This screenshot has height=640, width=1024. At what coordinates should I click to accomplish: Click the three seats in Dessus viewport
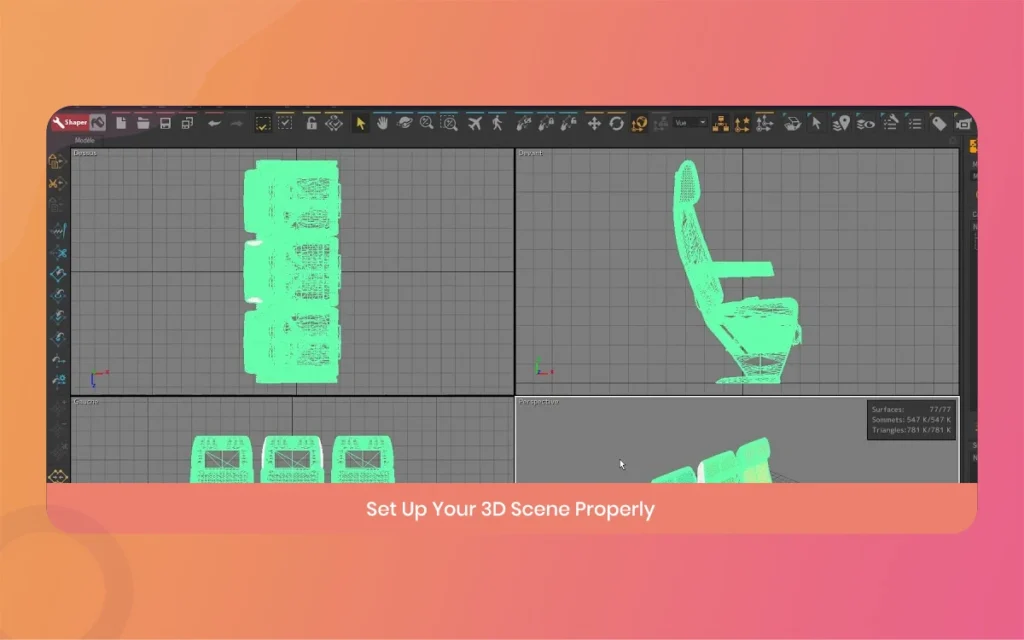[291, 271]
